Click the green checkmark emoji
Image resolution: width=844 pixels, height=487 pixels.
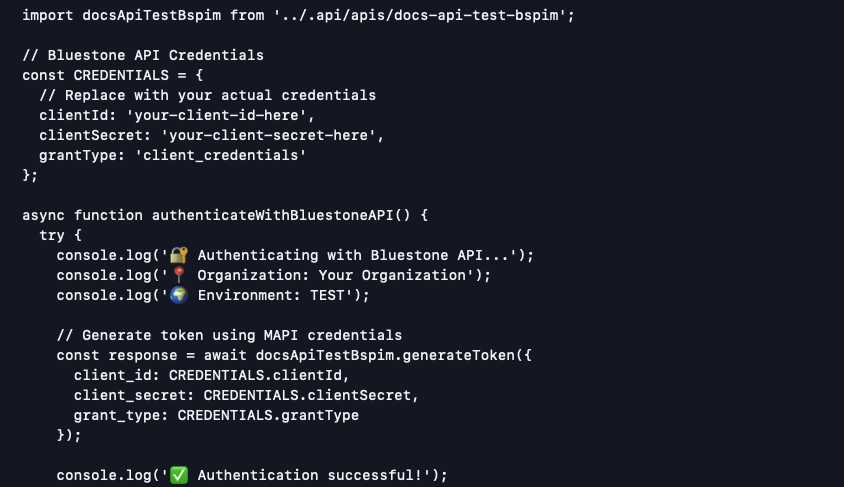(179, 475)
